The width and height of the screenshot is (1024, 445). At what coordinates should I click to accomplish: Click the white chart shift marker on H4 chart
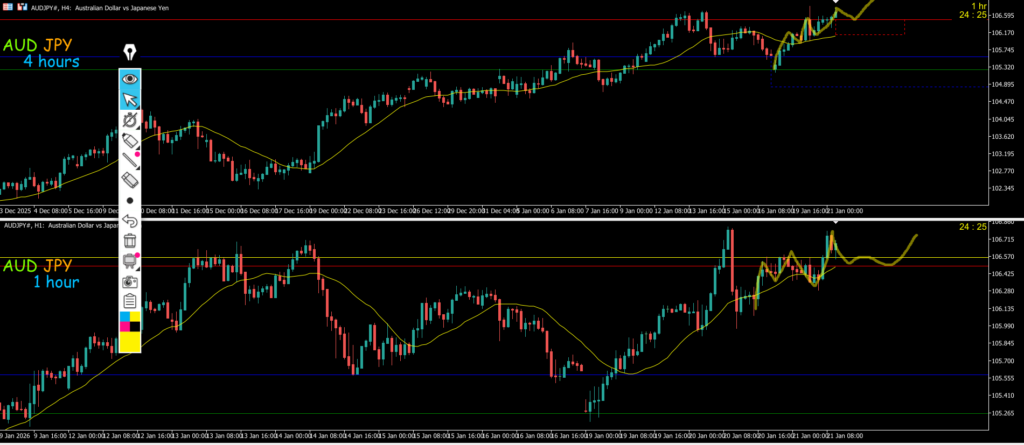[x=836, y=2]
